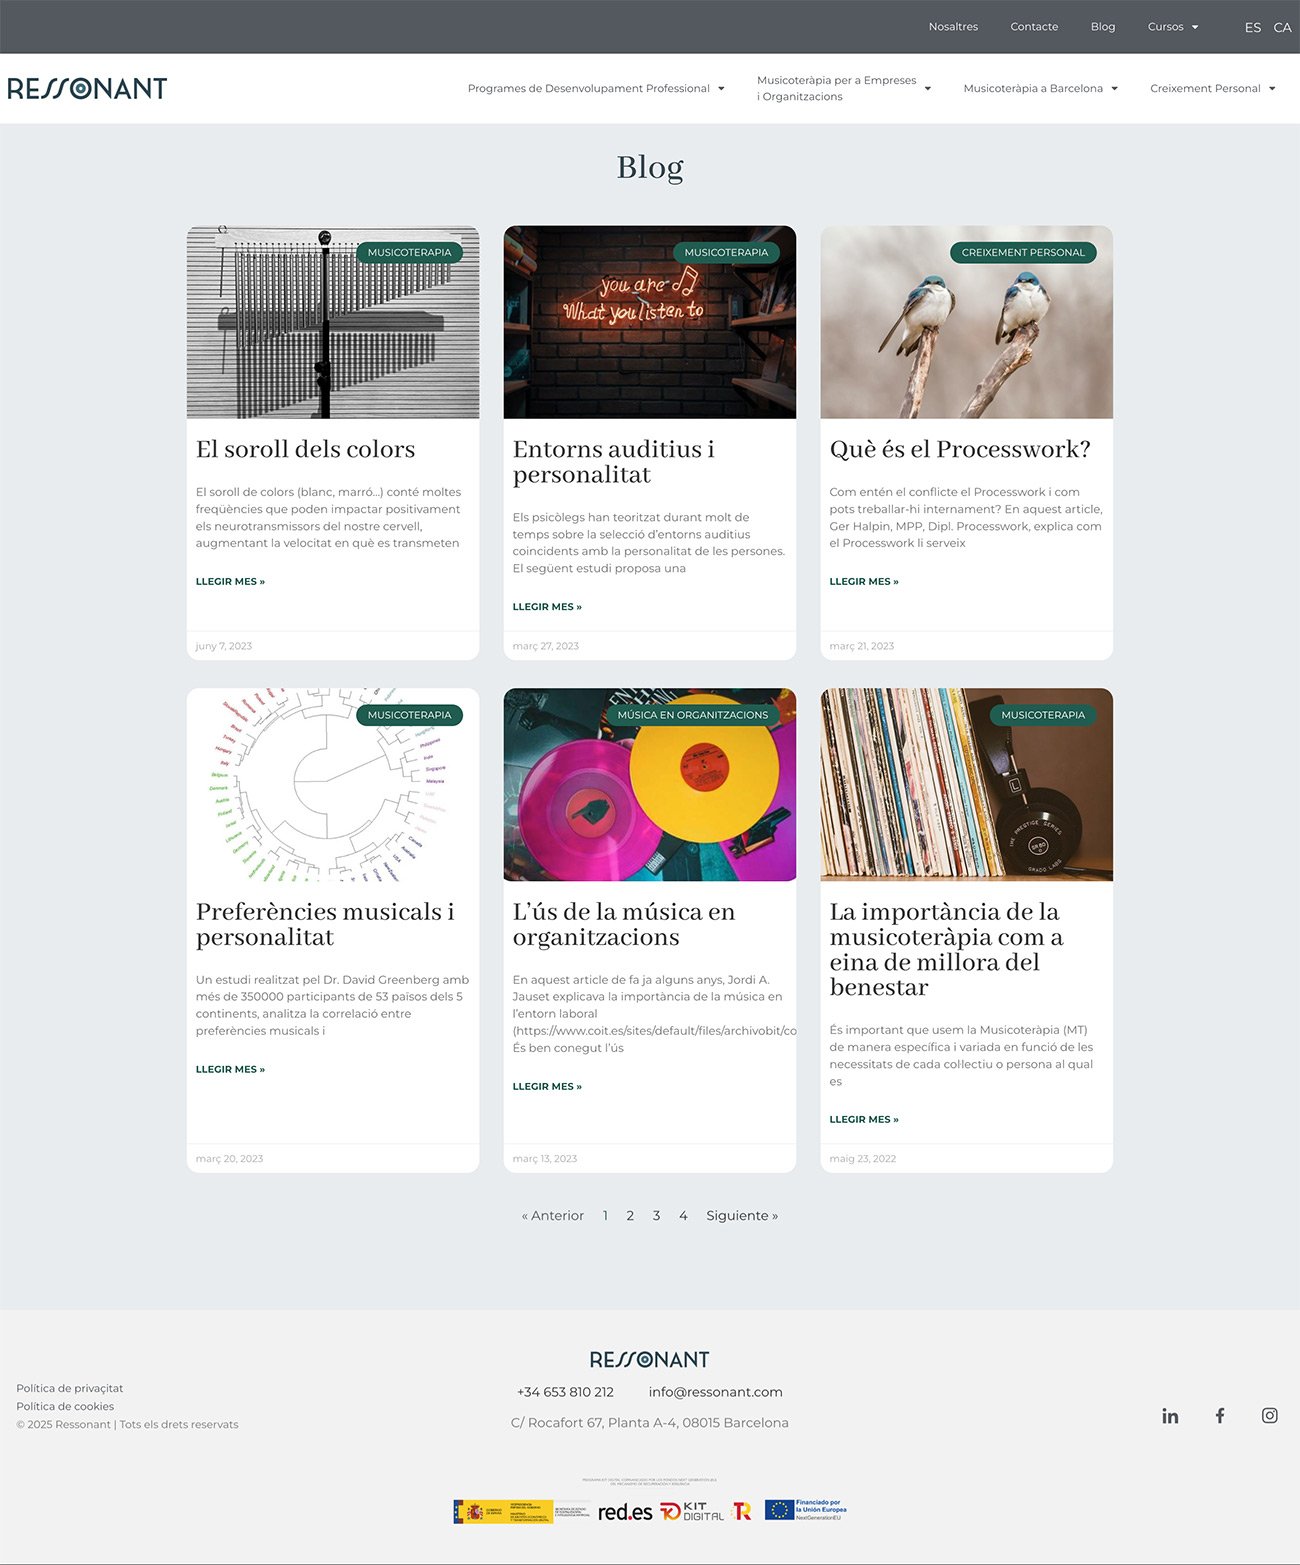The width and height of the screenshot is (1300, 1565).
Task: Switch language to ES
Action: [x=1252, y=27]
